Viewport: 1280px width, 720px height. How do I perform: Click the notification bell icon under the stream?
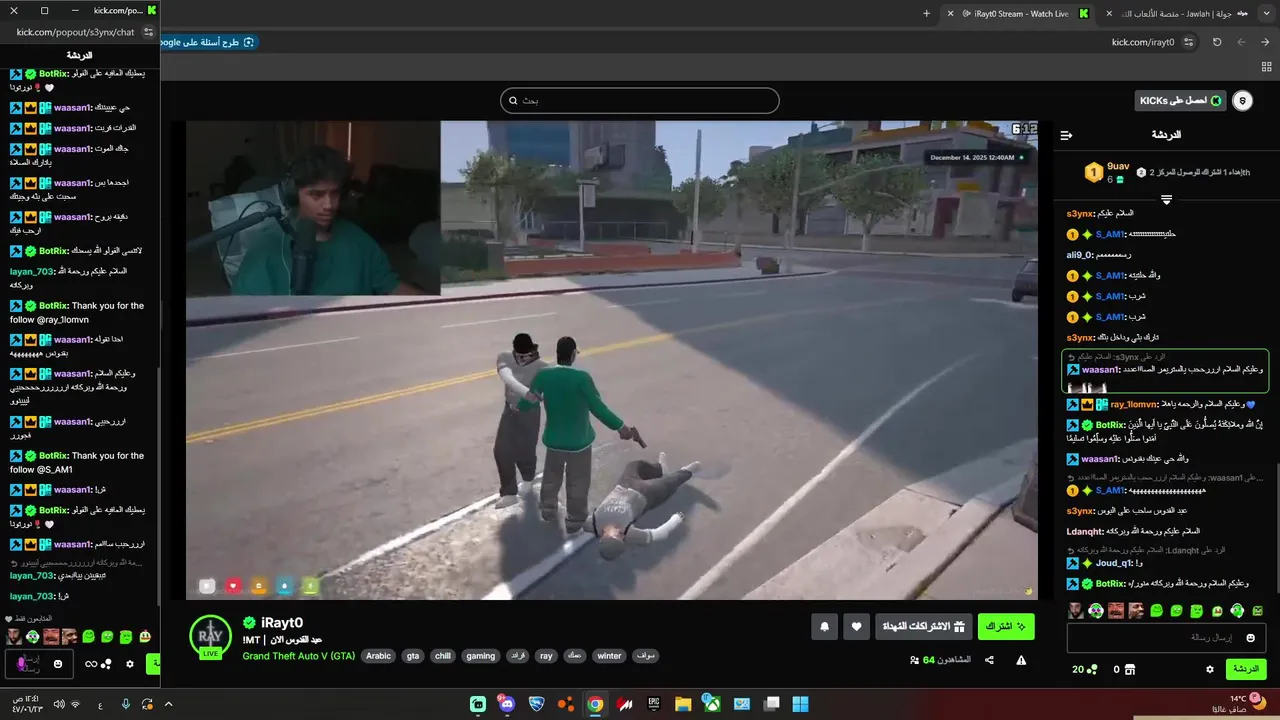pyautogui.click(x=825, y=627)
